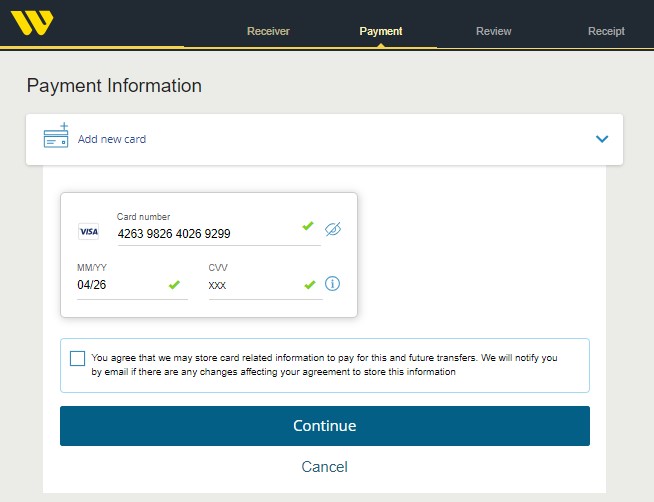
Task: Select the Payment step tab
Action: point(381,31)
